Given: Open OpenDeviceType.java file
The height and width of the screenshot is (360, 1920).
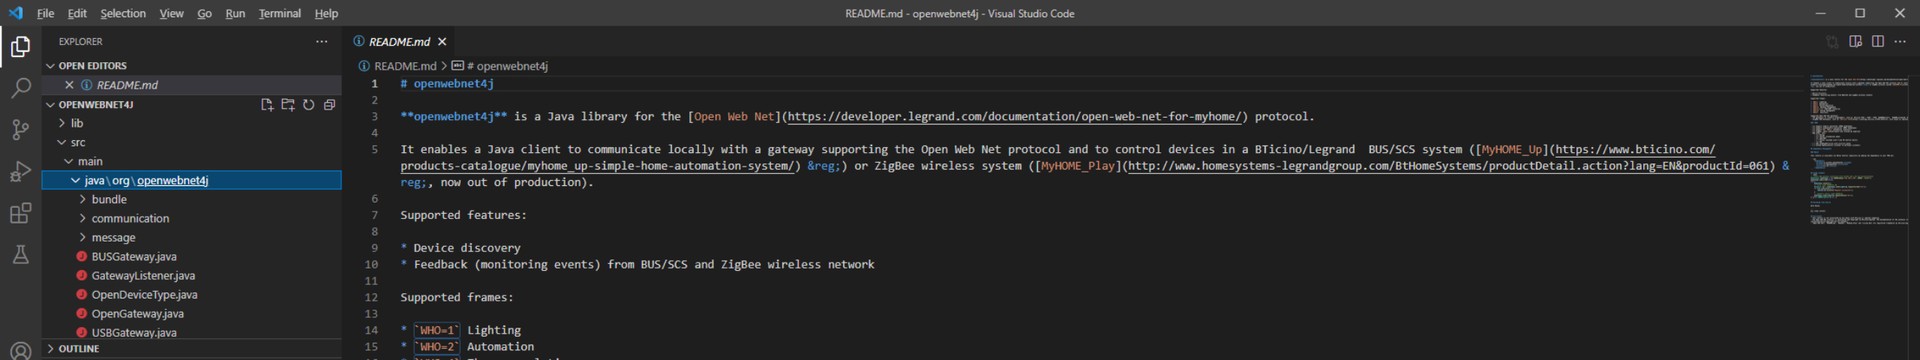Looking at the screenshot, I should (144, 294).
